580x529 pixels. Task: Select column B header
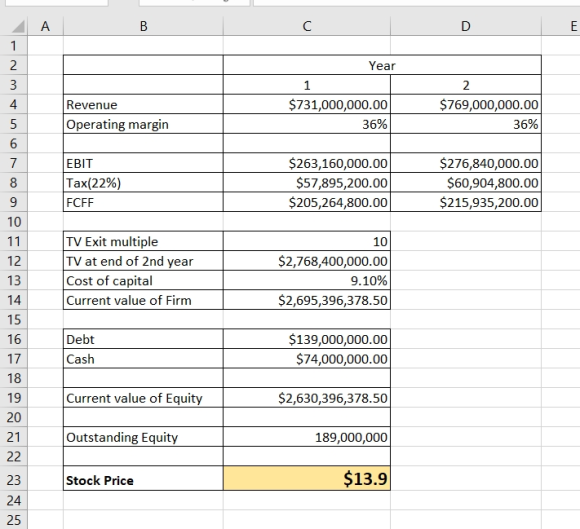[144, 26]
